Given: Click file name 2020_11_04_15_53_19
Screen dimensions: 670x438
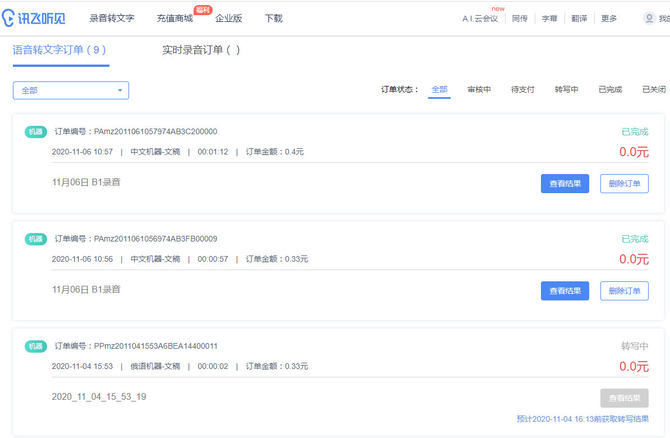Looking at the screenshot, I should (x=99, y=397).
